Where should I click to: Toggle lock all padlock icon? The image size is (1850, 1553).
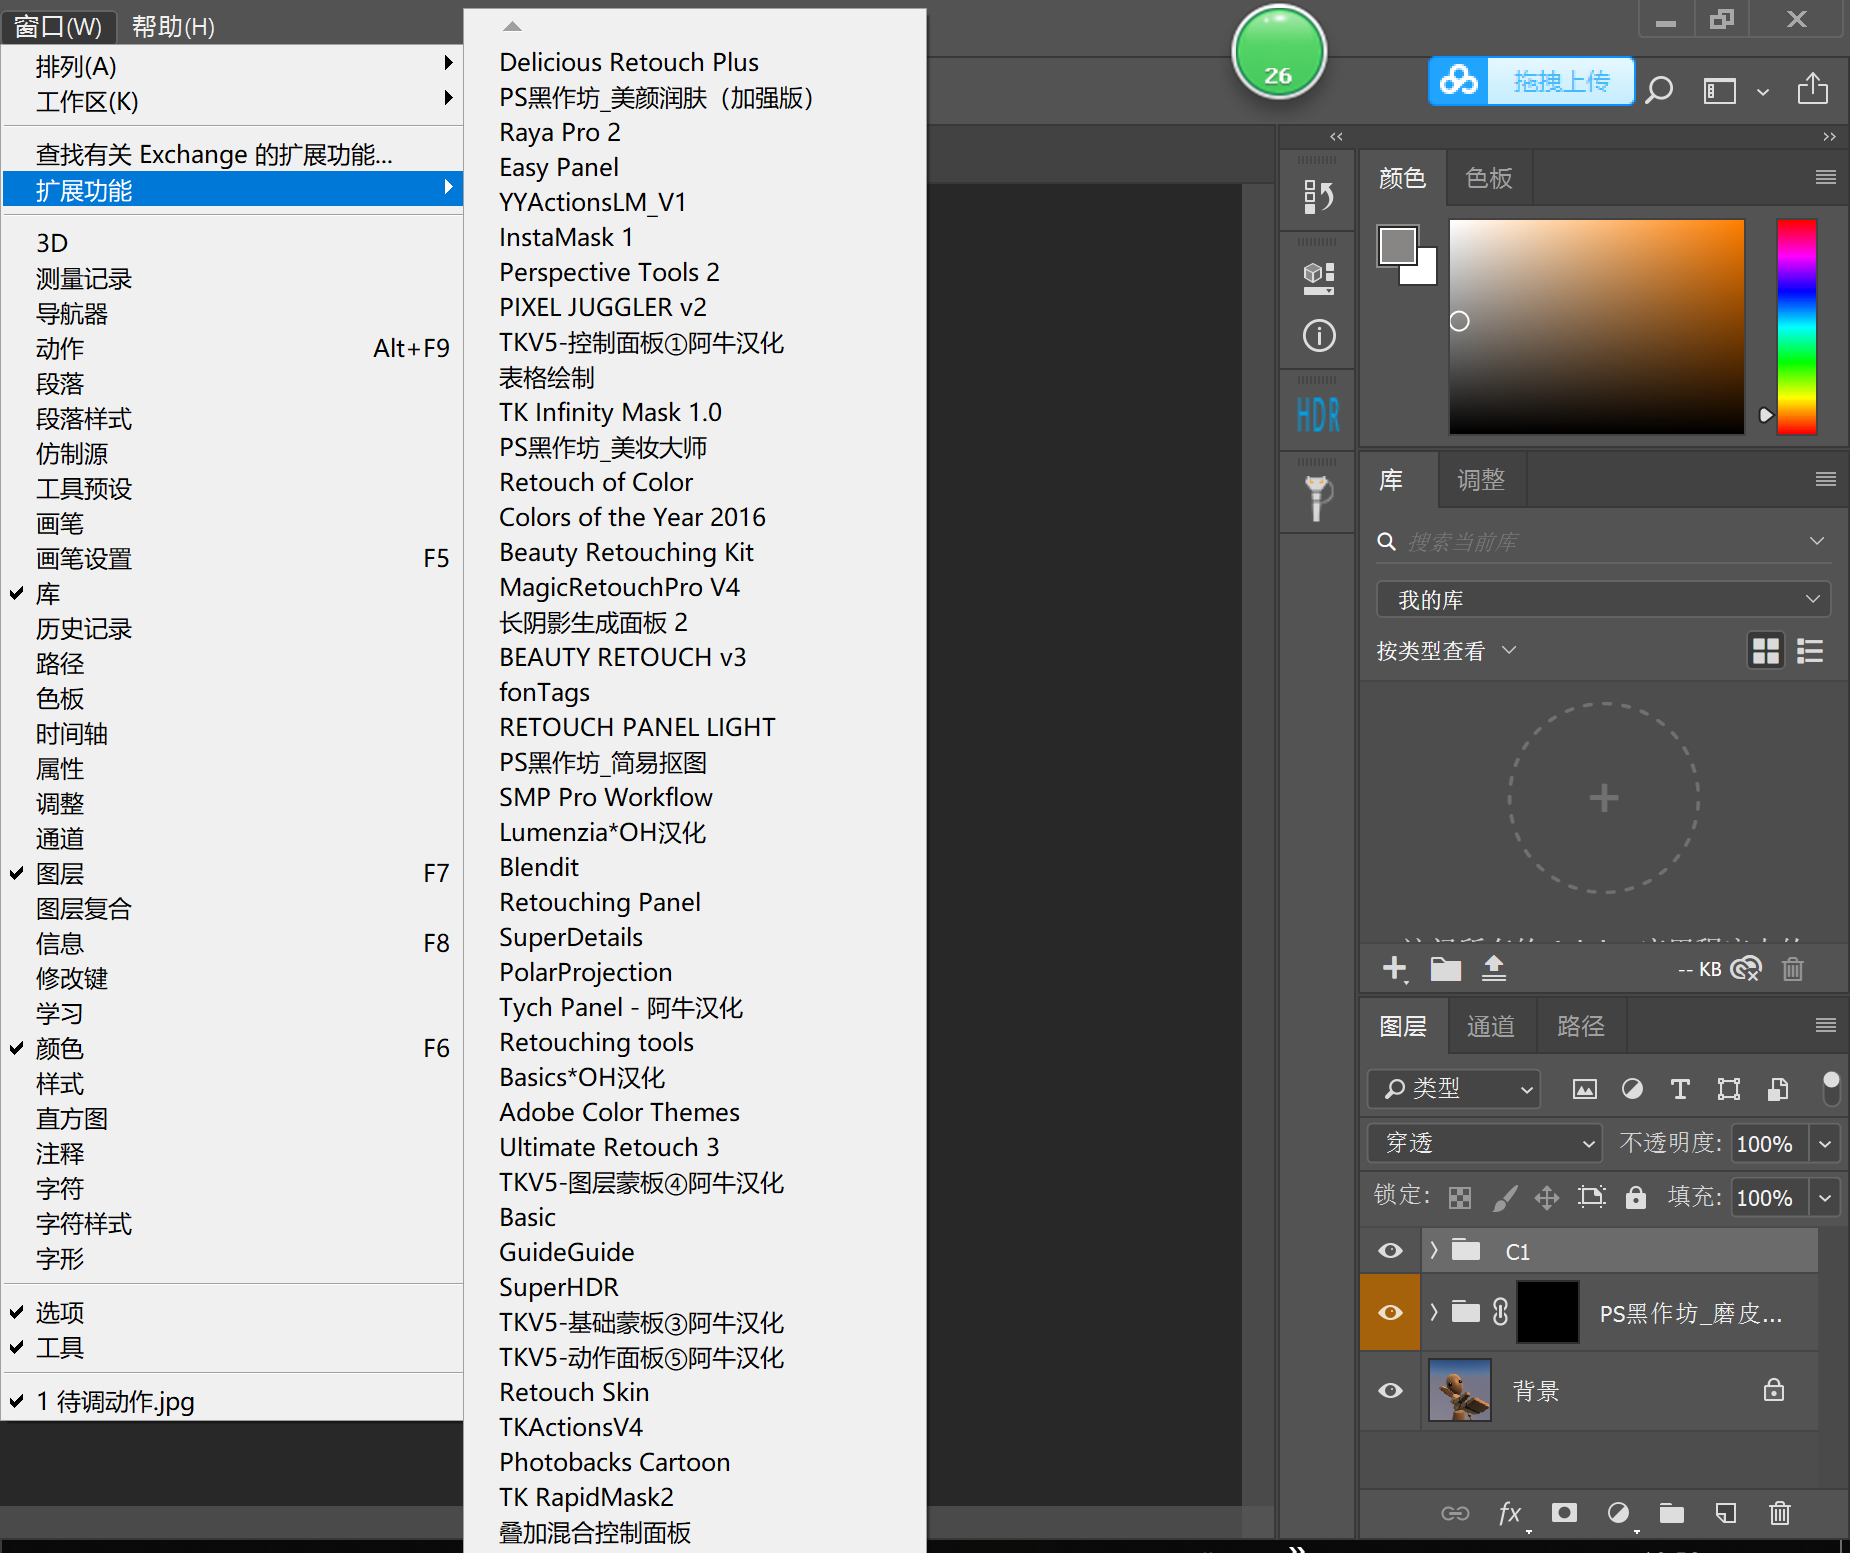point(1635,1197)
